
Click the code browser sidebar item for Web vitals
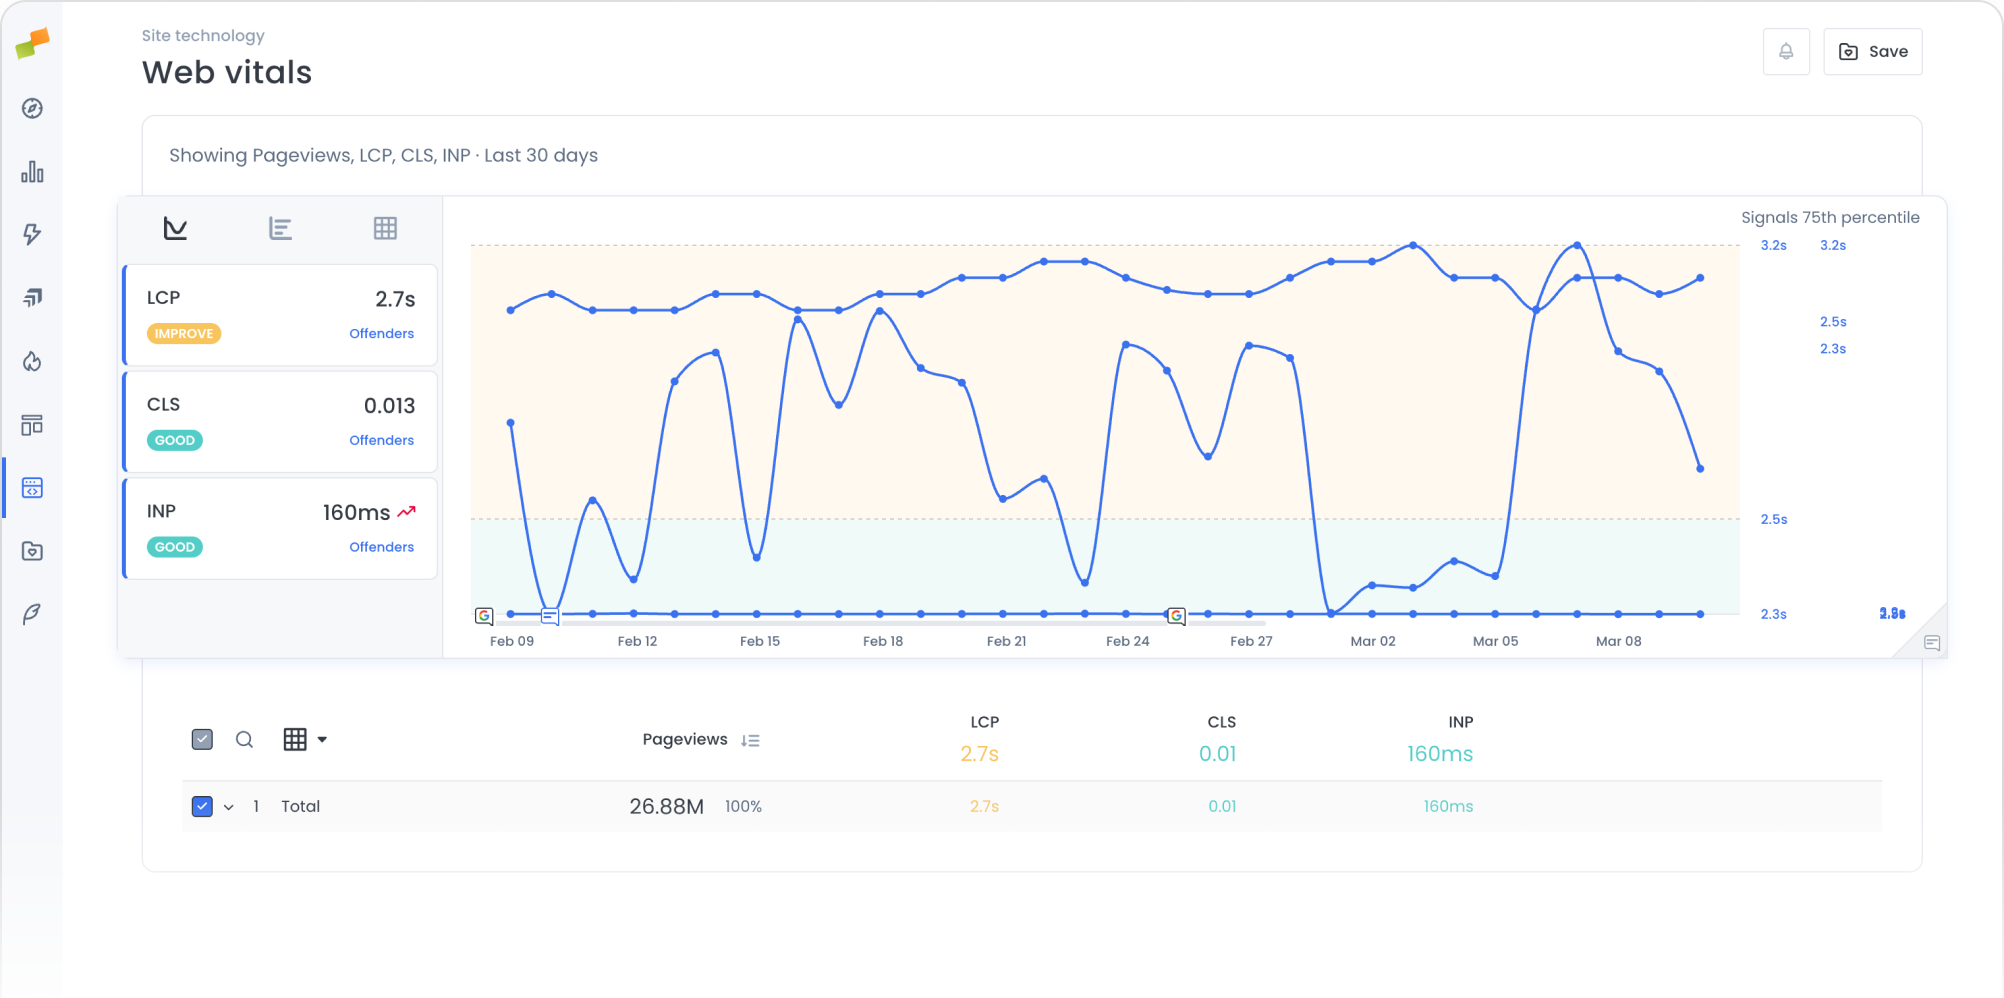pyautogui.click(x=32, y=488)
